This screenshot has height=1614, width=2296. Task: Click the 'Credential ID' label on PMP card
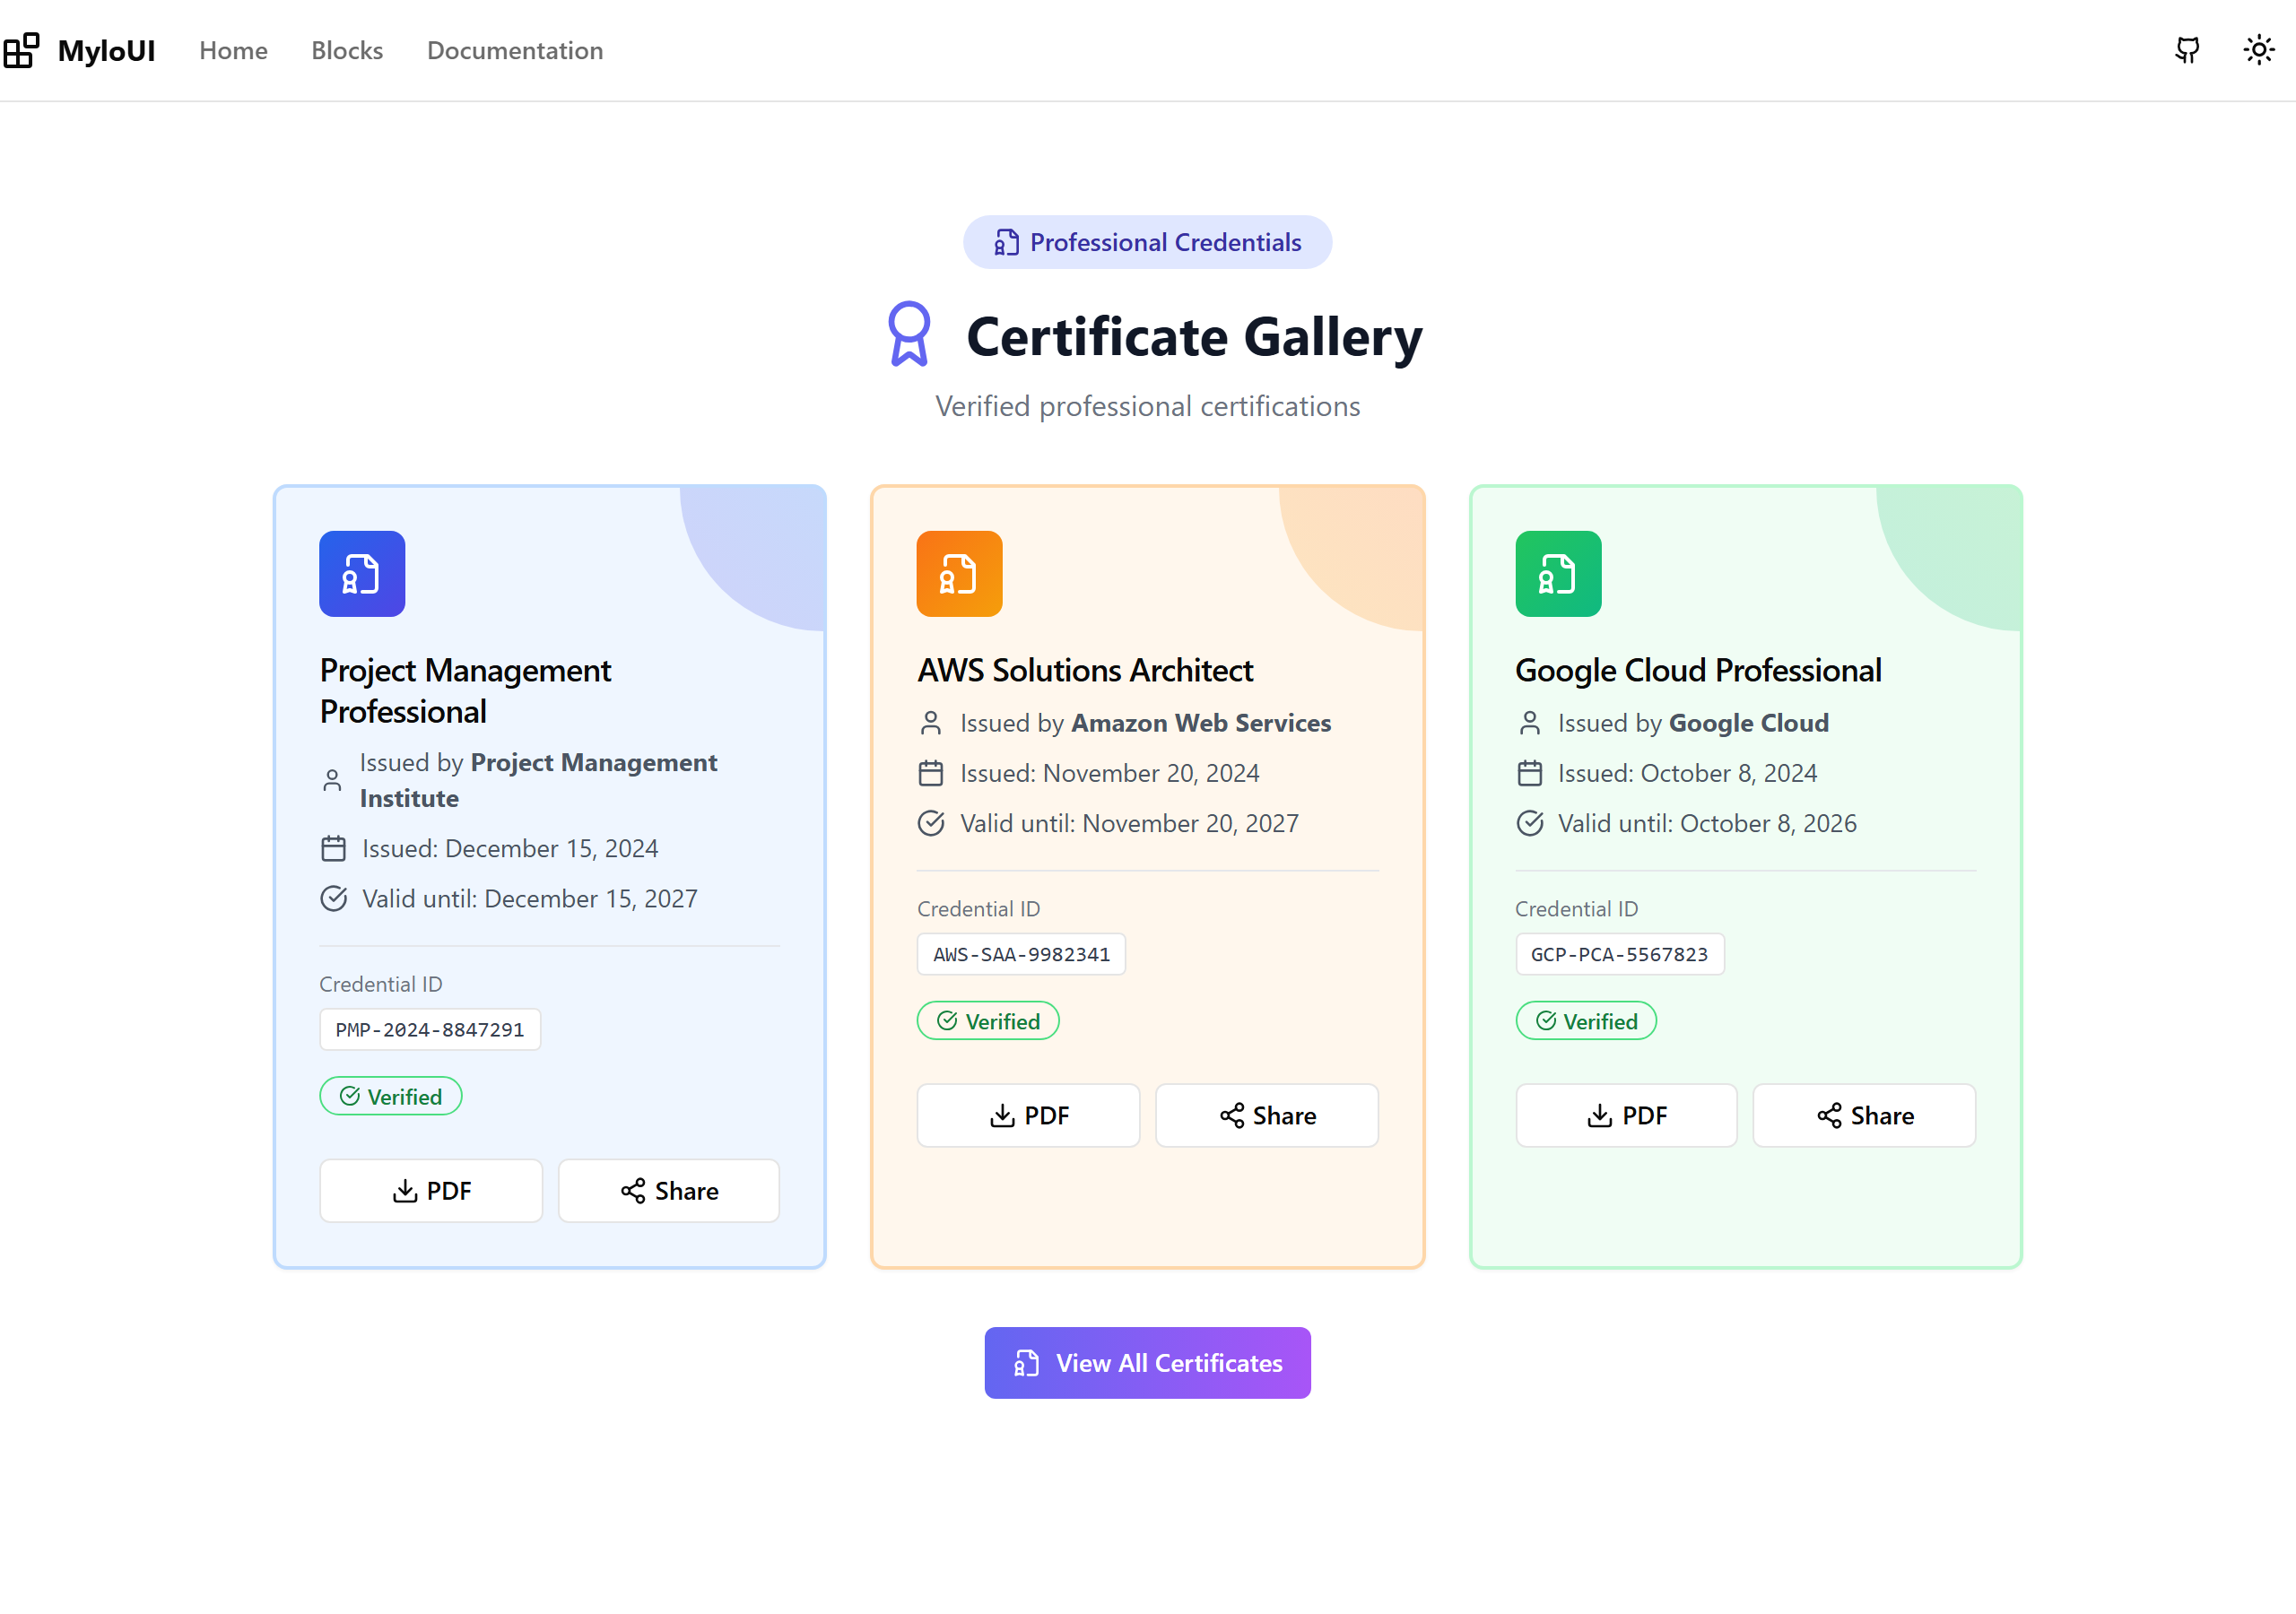pyautogui.click(x=381, y=984)
